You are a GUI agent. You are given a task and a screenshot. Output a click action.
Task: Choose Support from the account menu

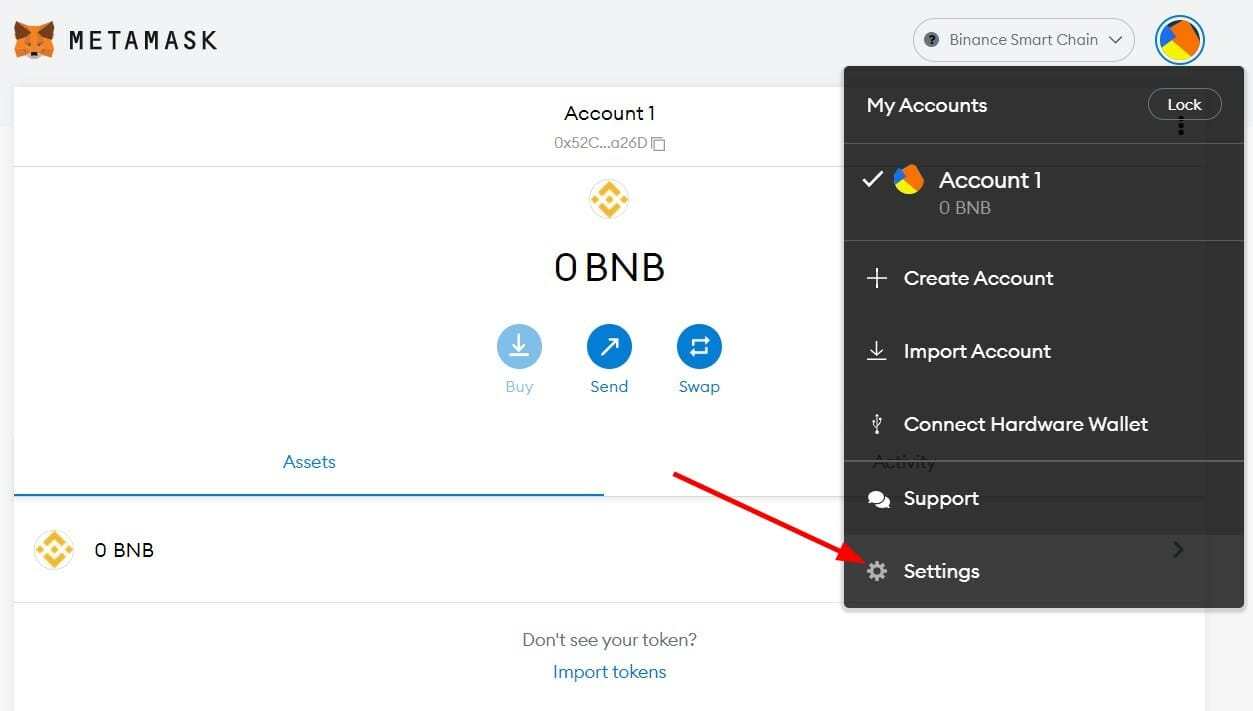pyautogui.click(x=941, y=498)
